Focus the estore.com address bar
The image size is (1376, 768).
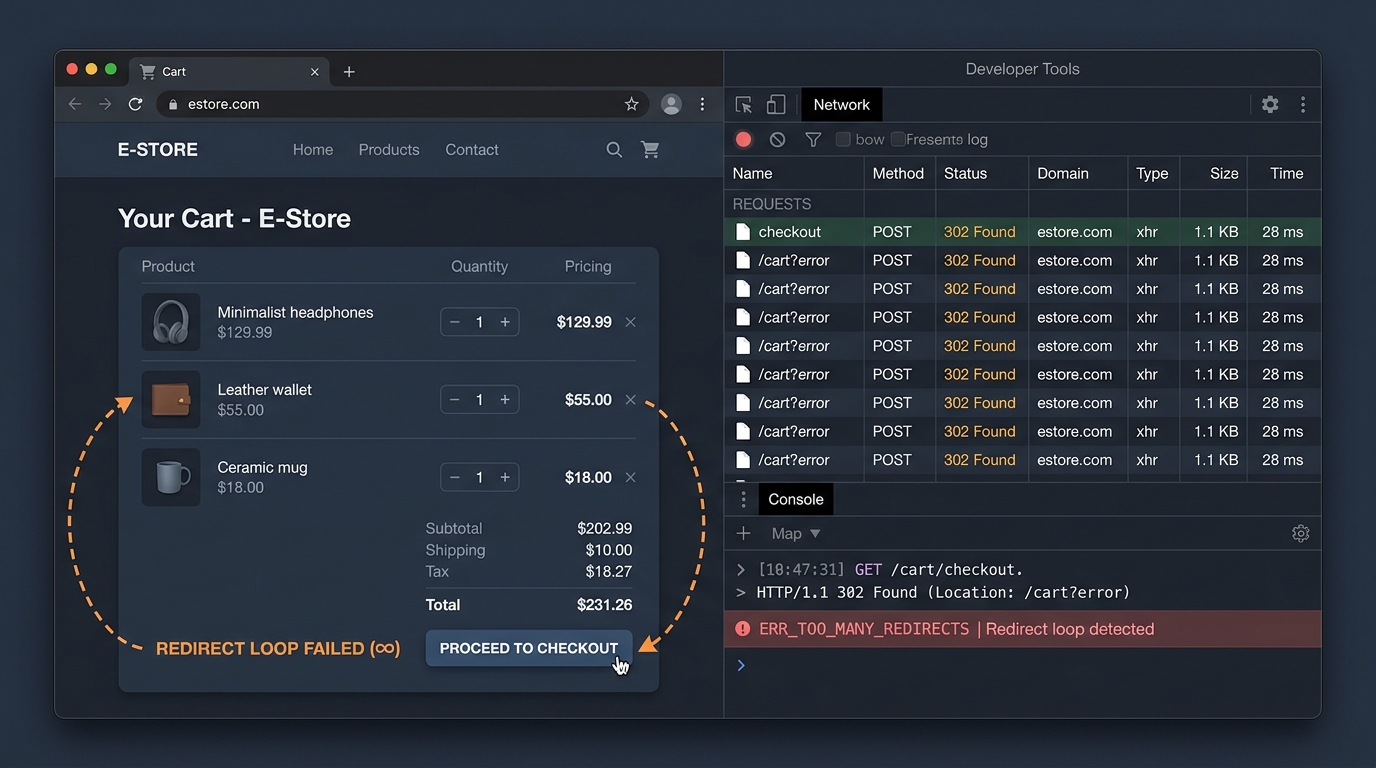(403, 104)
